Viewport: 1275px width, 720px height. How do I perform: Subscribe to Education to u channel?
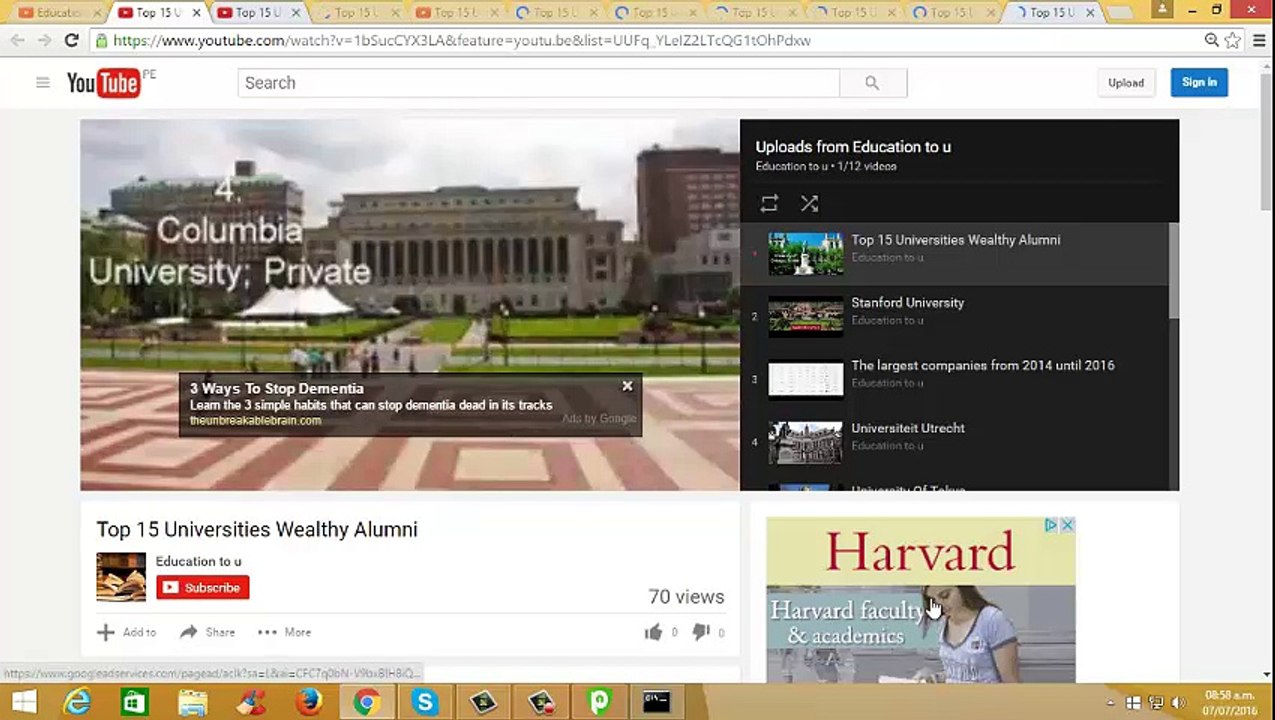pos(202,588)
